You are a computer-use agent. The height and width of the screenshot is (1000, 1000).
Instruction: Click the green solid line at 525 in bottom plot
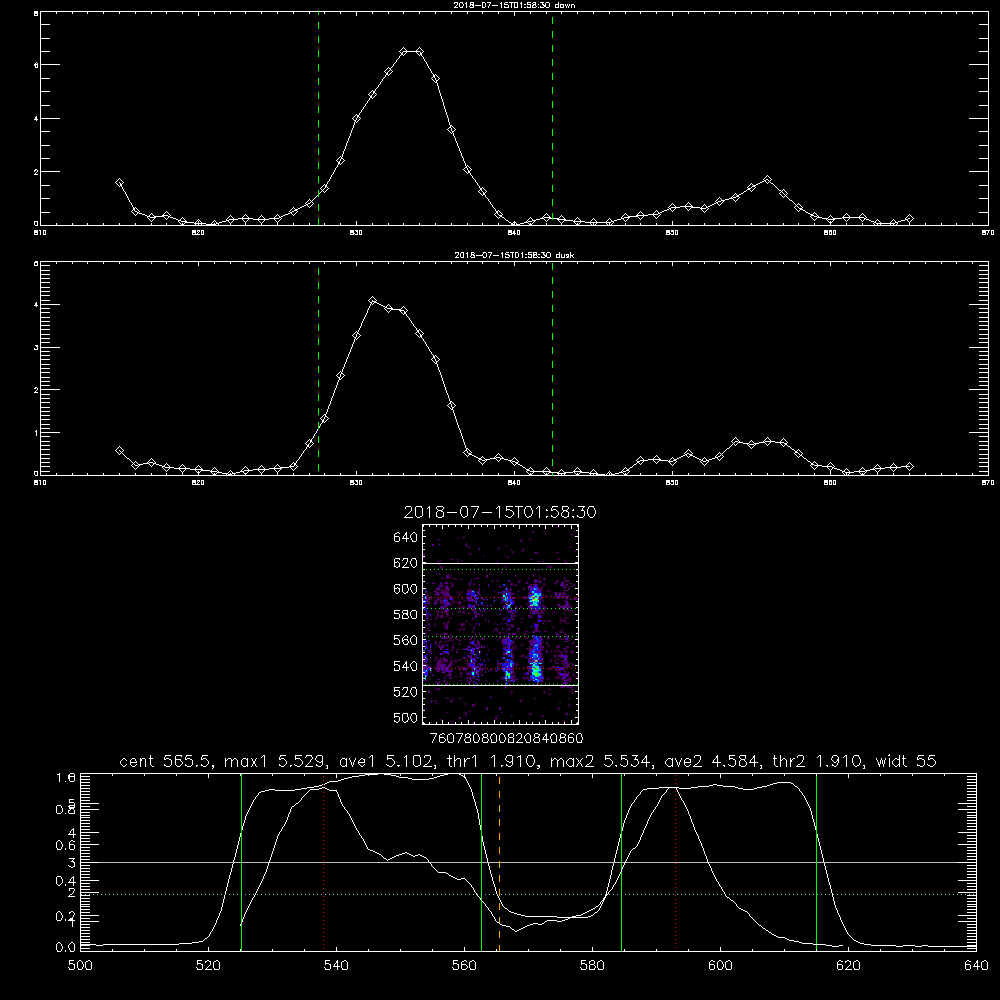(x=241, y=862)
